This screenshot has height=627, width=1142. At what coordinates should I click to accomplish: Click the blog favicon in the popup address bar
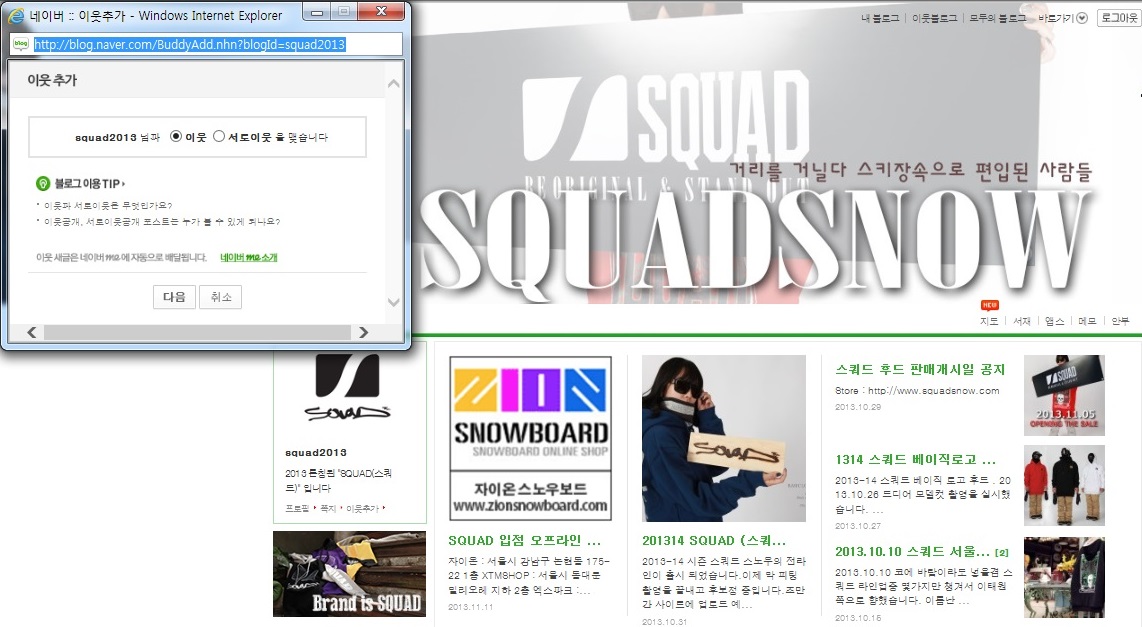click(21, 44)
